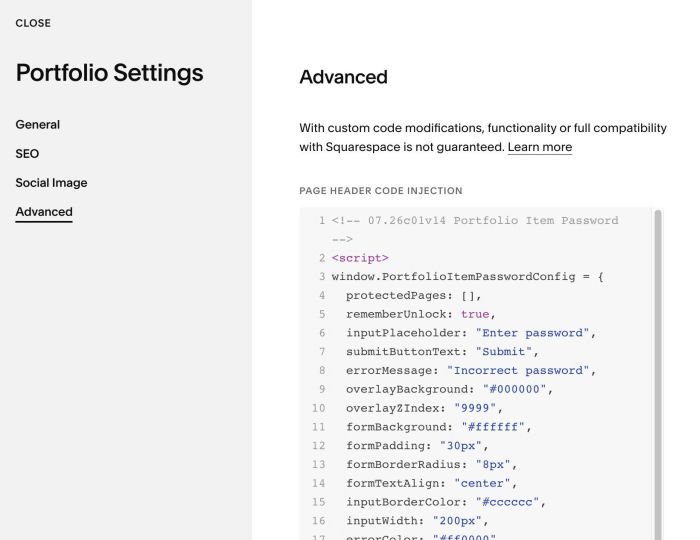Click the formBackground "#ffffff" value

[x=493, y=427]
